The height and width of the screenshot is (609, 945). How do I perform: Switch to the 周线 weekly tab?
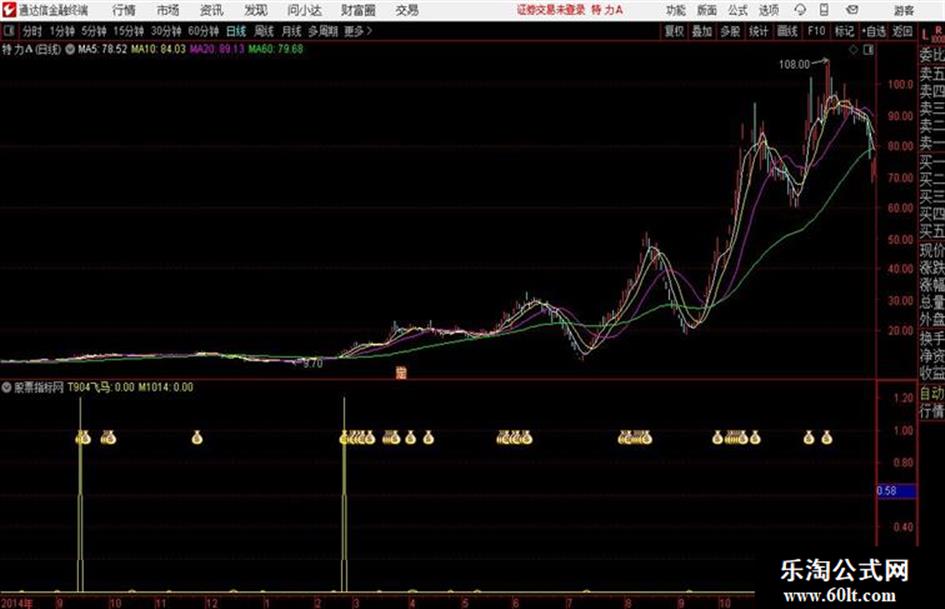coord(264,31)
